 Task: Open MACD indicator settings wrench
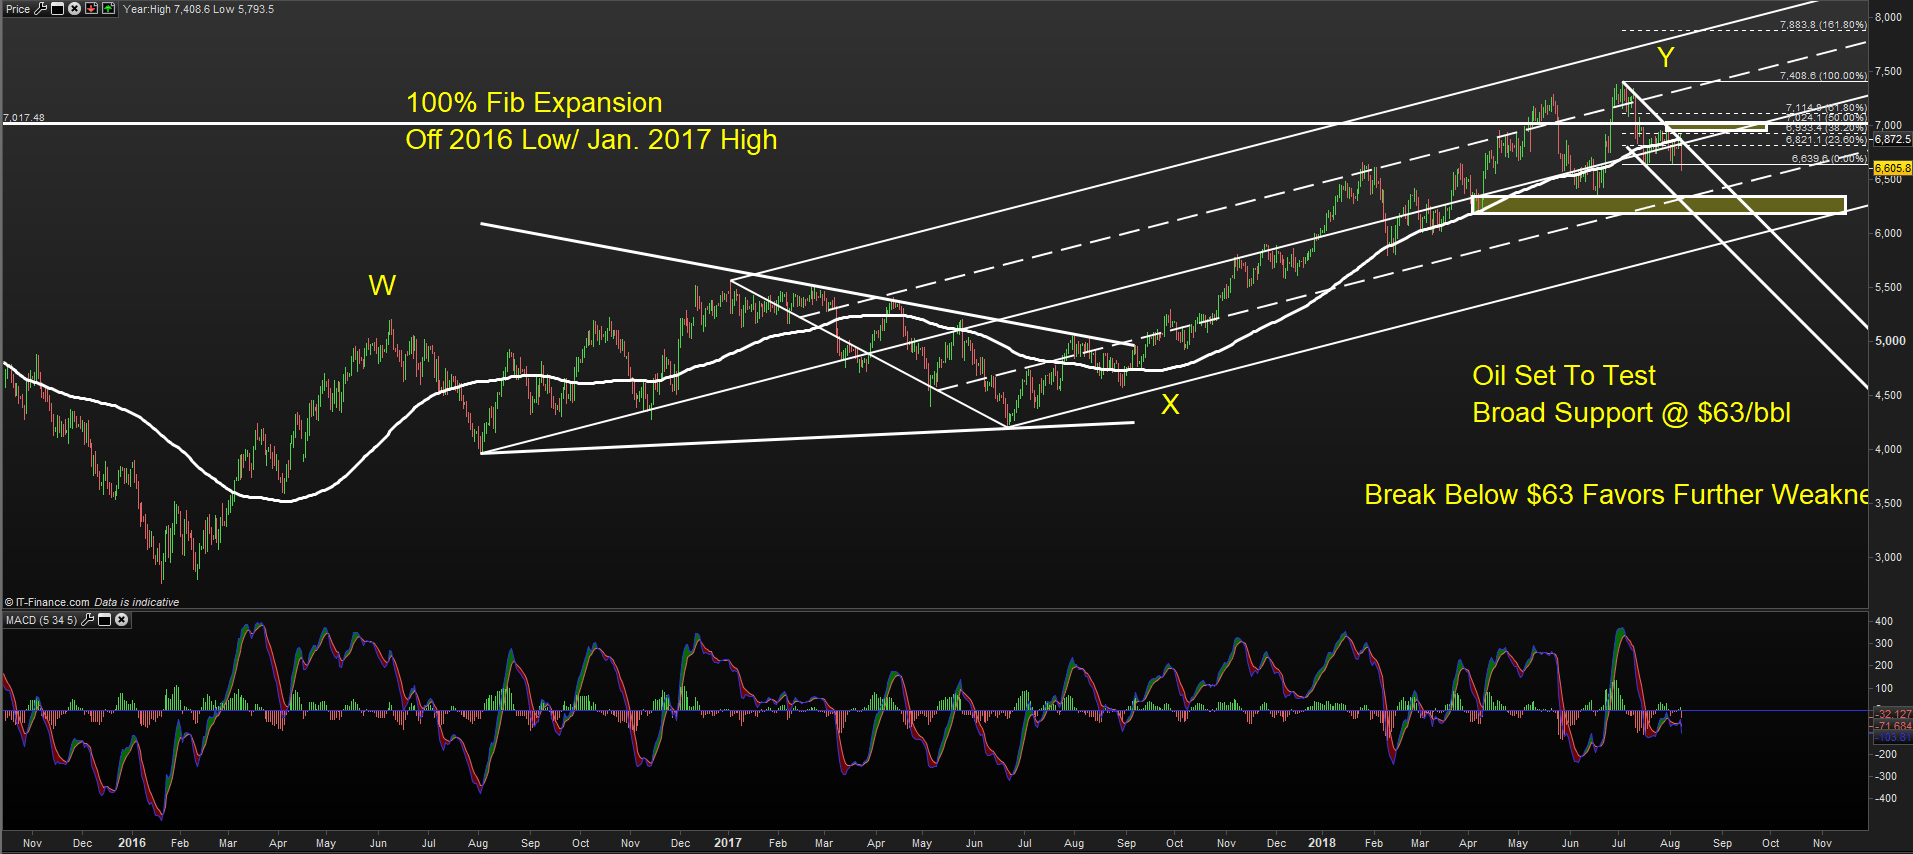pos(88,620)
